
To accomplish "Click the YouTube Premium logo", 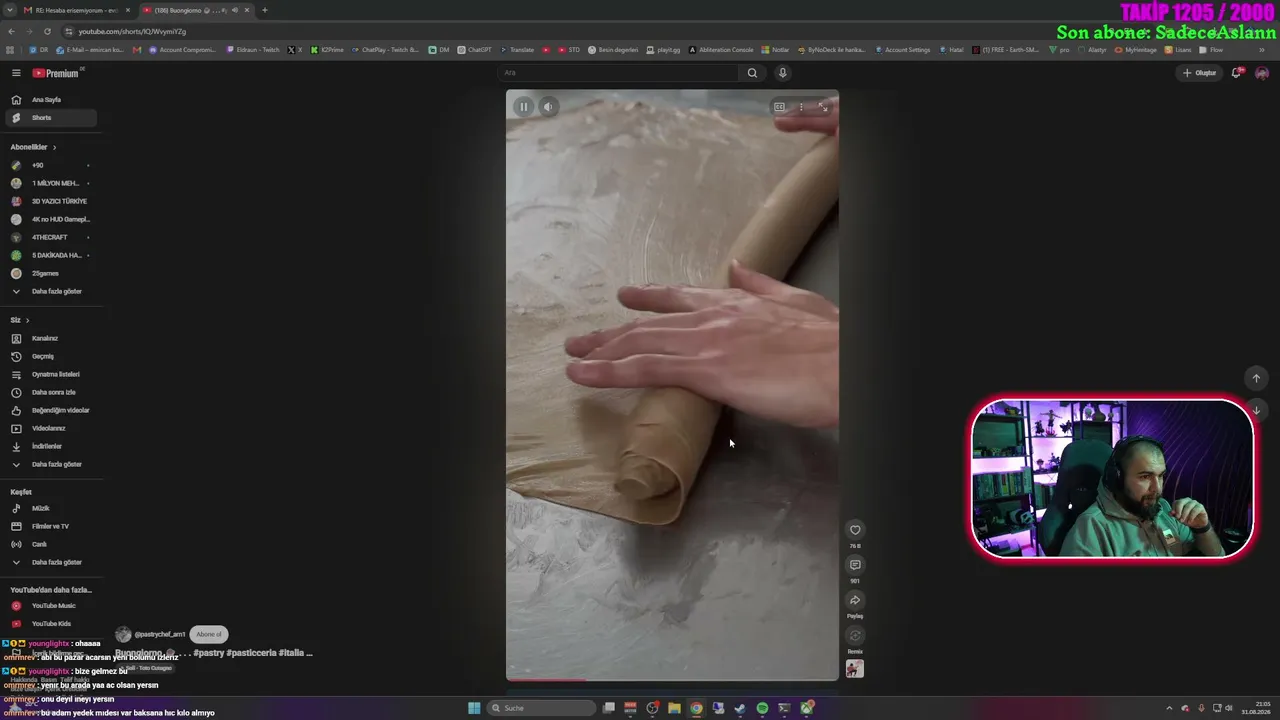I will click(x=55, y=73).
